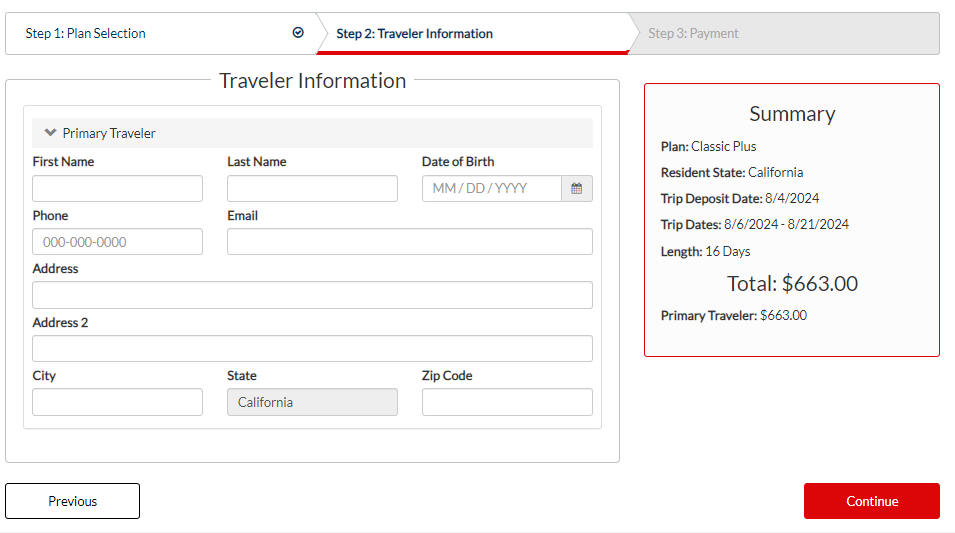The image size is (955, 533).
Task: Click the Traveler Information heading
Action: click(x=312, y=80)
